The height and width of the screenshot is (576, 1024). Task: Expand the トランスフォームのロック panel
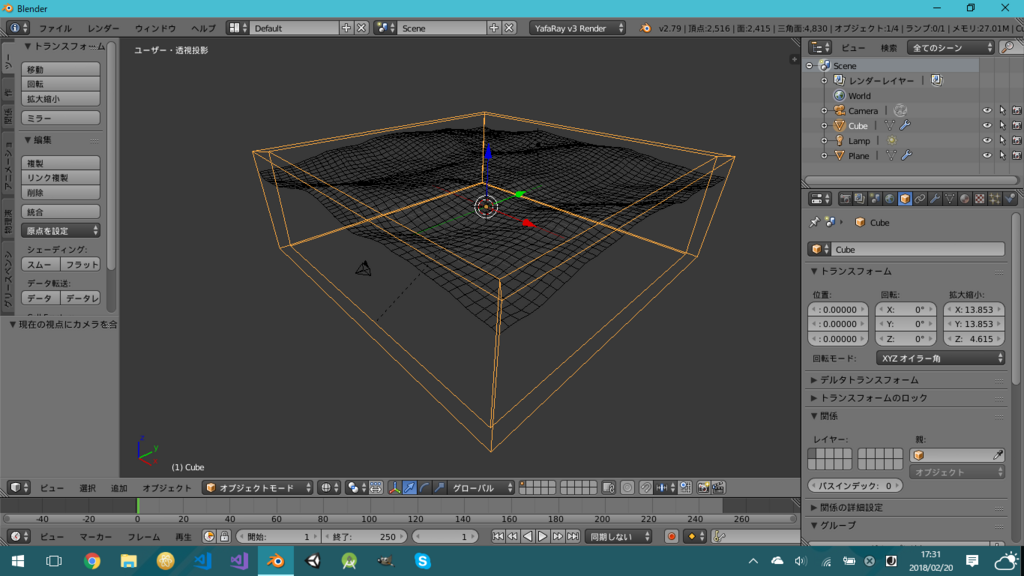[874, 398]
